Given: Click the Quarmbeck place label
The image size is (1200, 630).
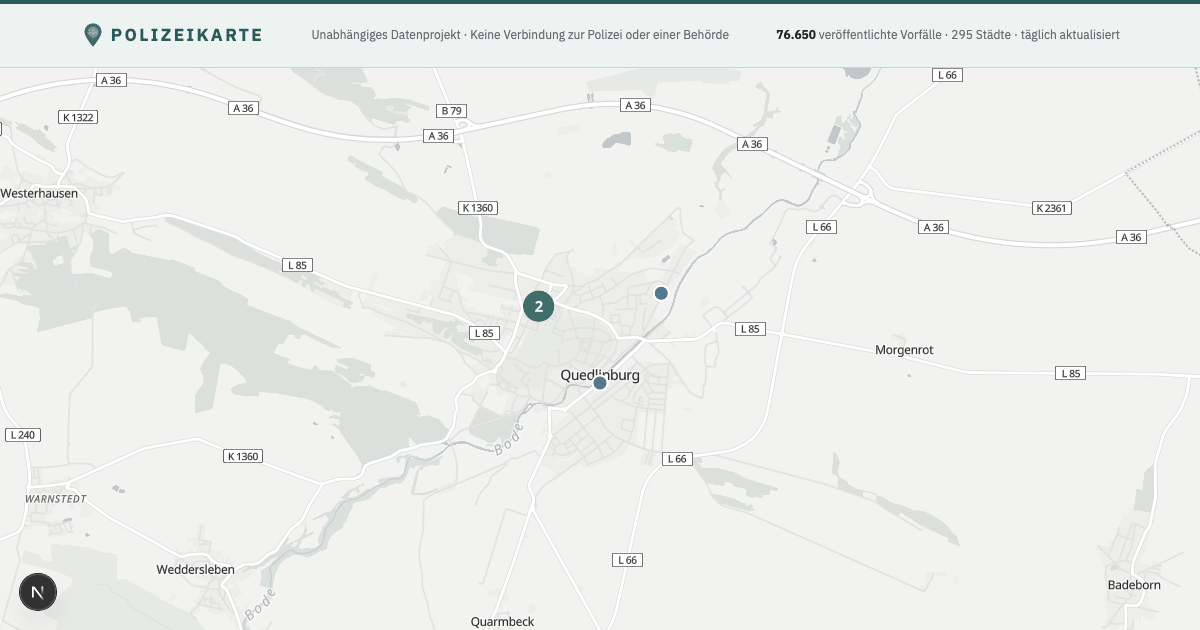Looking at the screenshot, I should pos(502,622).
